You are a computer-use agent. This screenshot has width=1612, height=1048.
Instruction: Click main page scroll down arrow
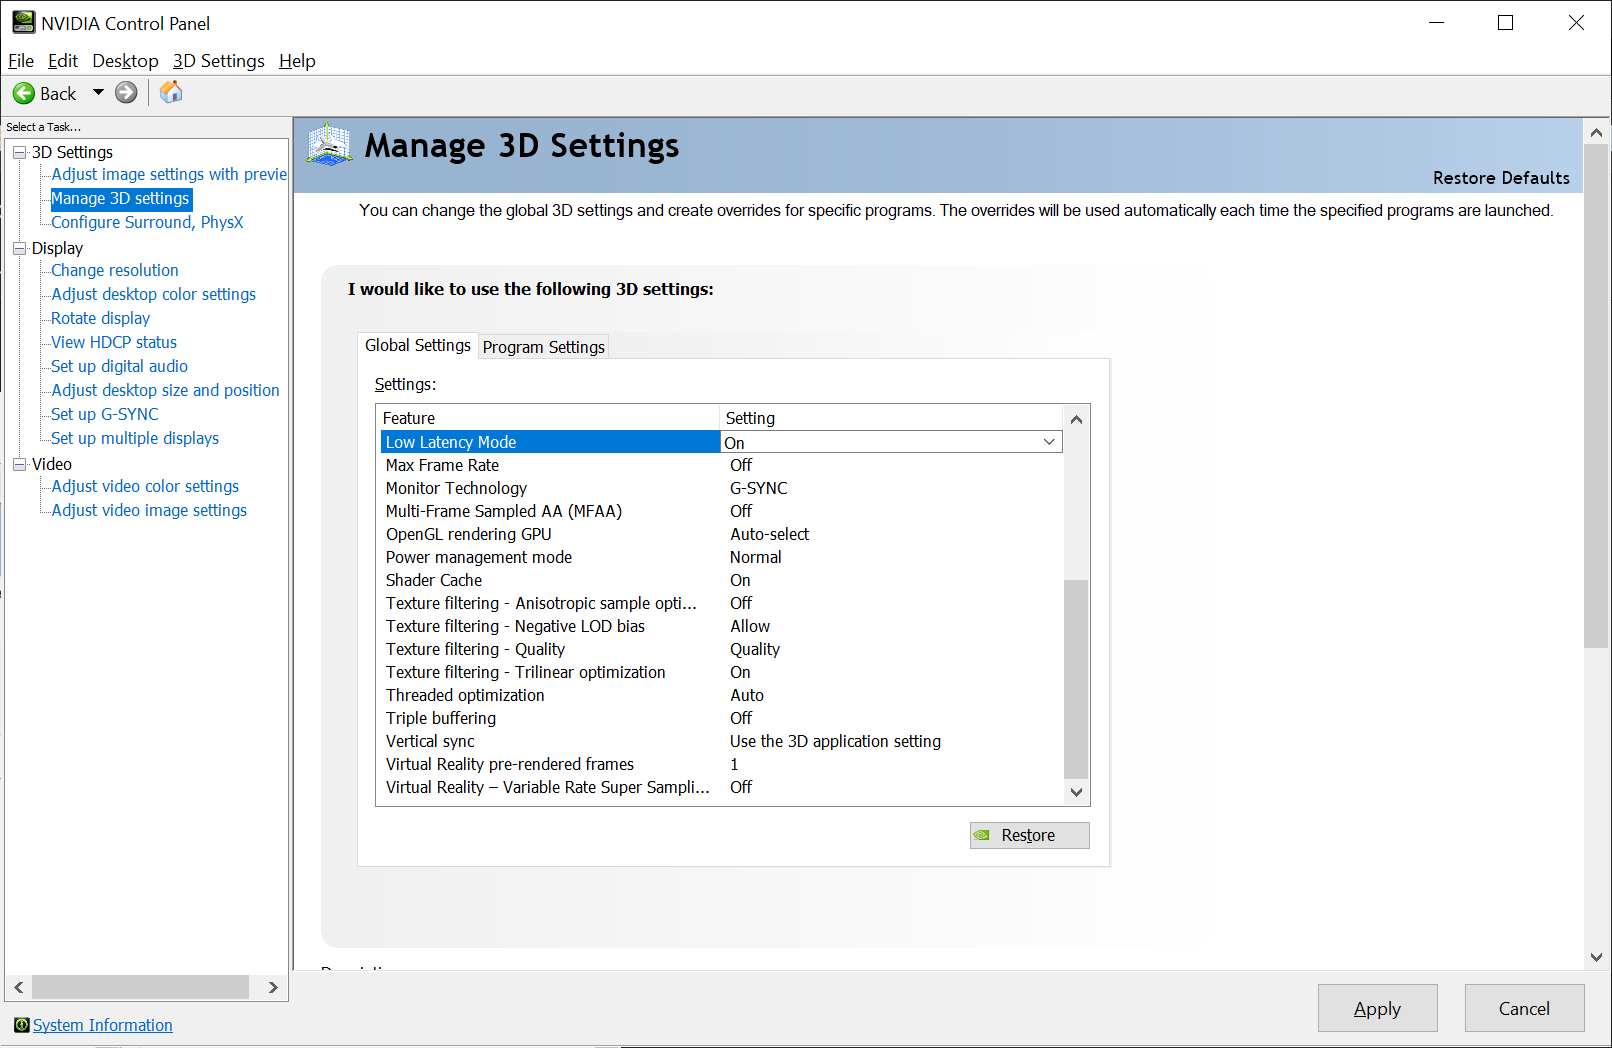pos(1596,957)
